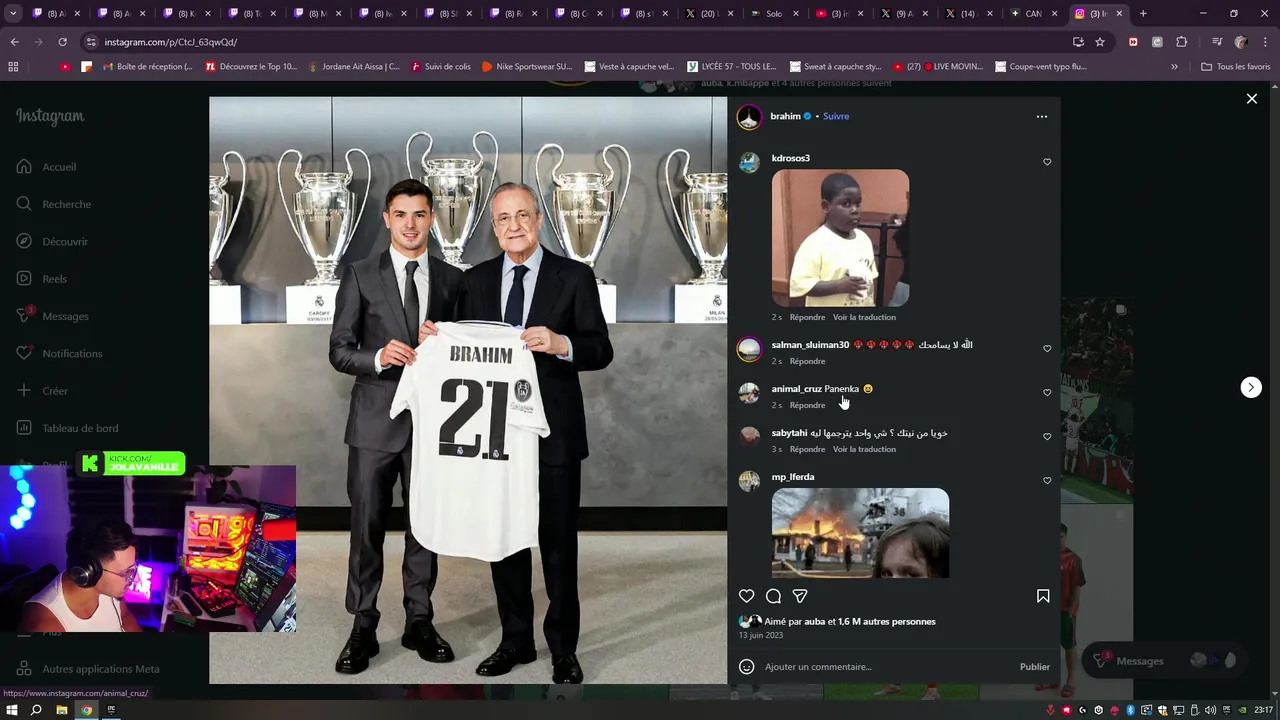1280x720 pixels.
Task: Open mp_lferda's burning house image
Action: 860,533
